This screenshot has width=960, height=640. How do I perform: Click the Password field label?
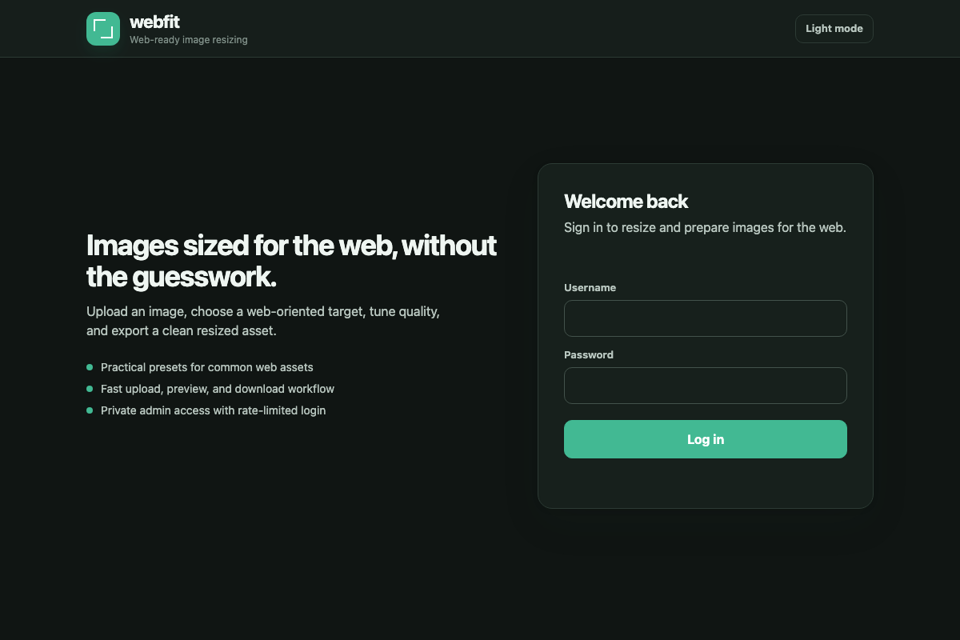588,355
